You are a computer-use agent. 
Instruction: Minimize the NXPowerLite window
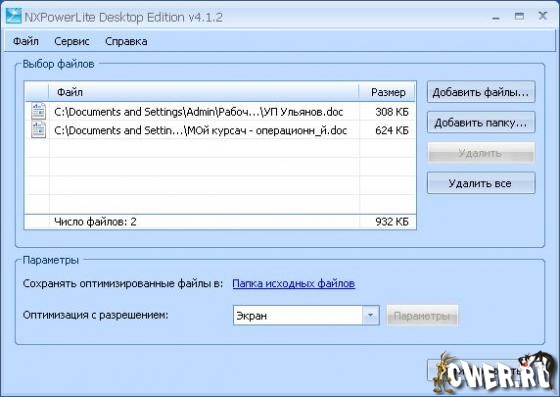pos(496,17)
